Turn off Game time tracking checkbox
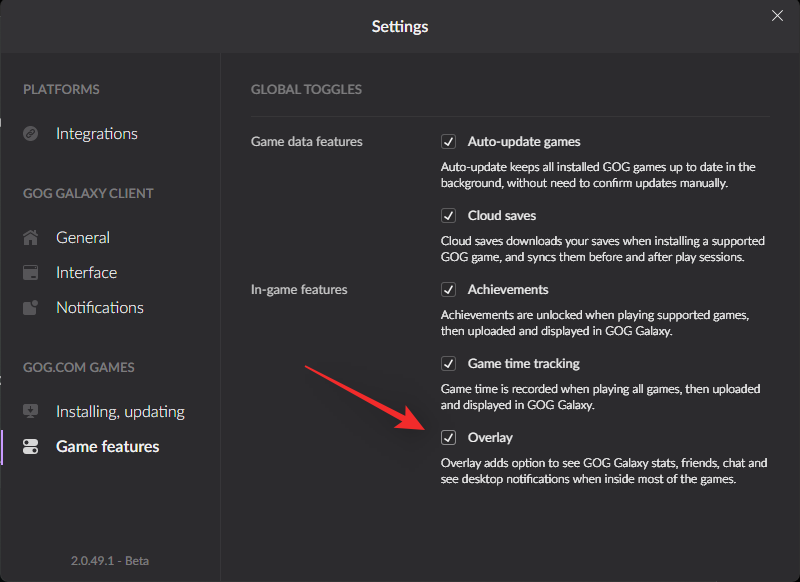Viewport: 800px width, 582px height. [449, 364]
